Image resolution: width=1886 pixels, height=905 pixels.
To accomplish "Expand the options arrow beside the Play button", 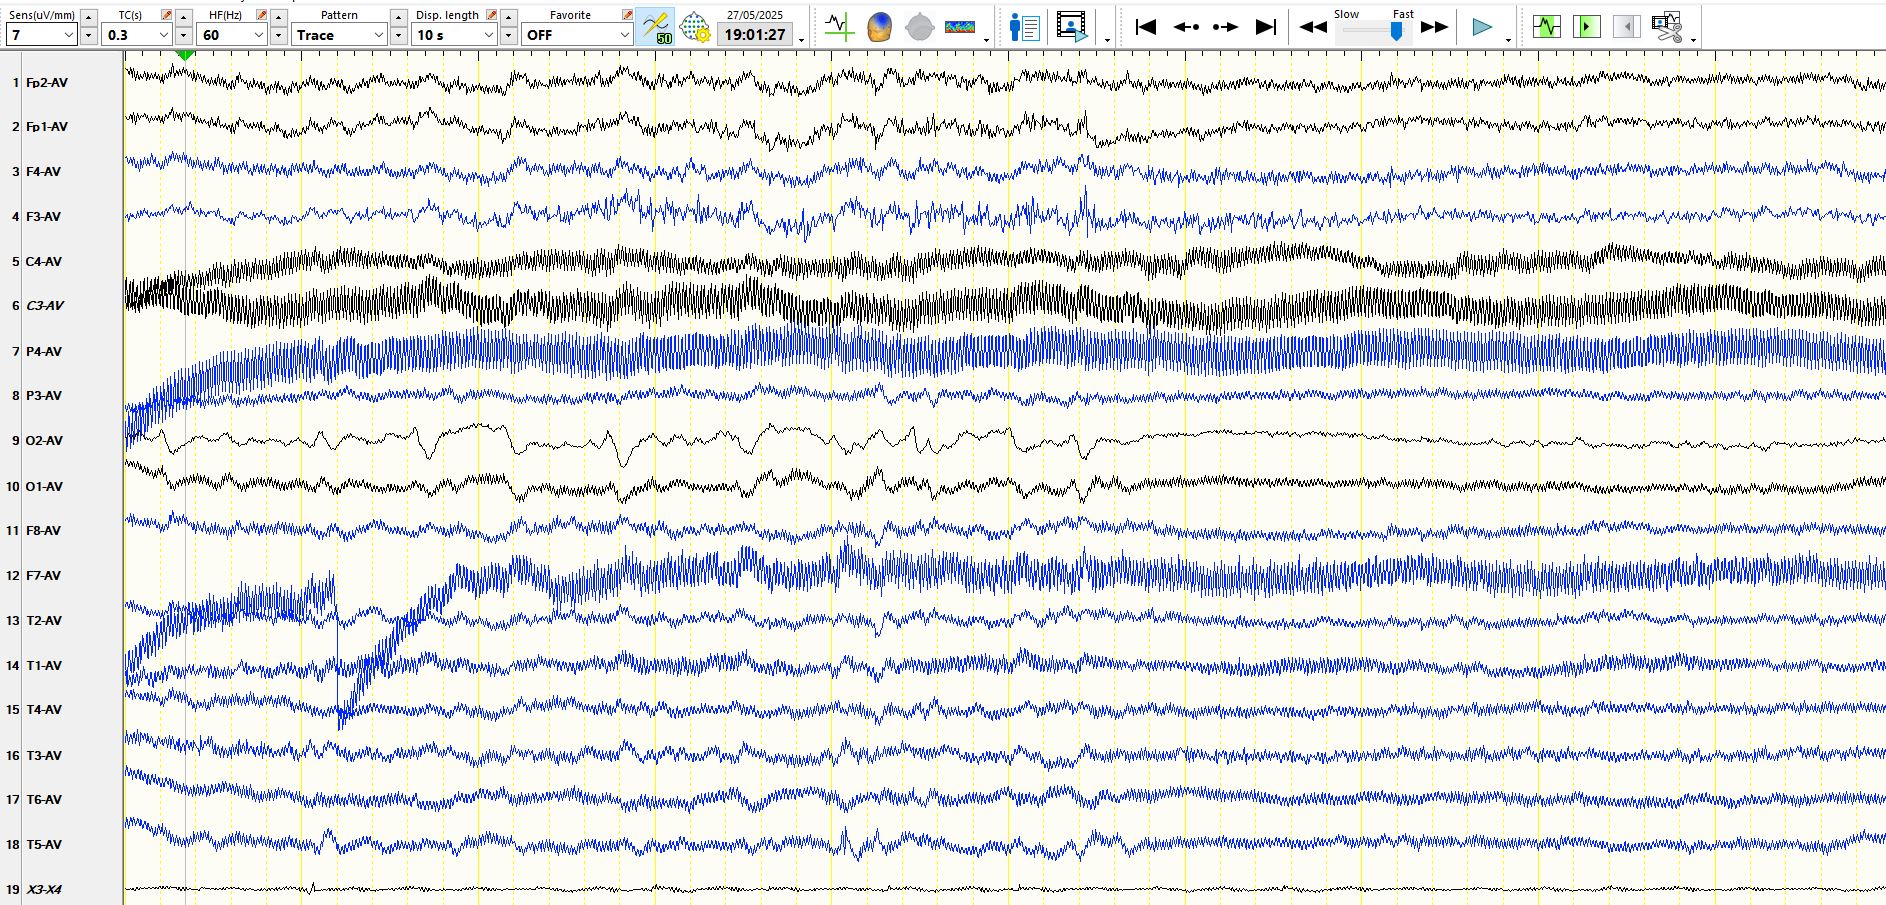I will click(1508, 40).
